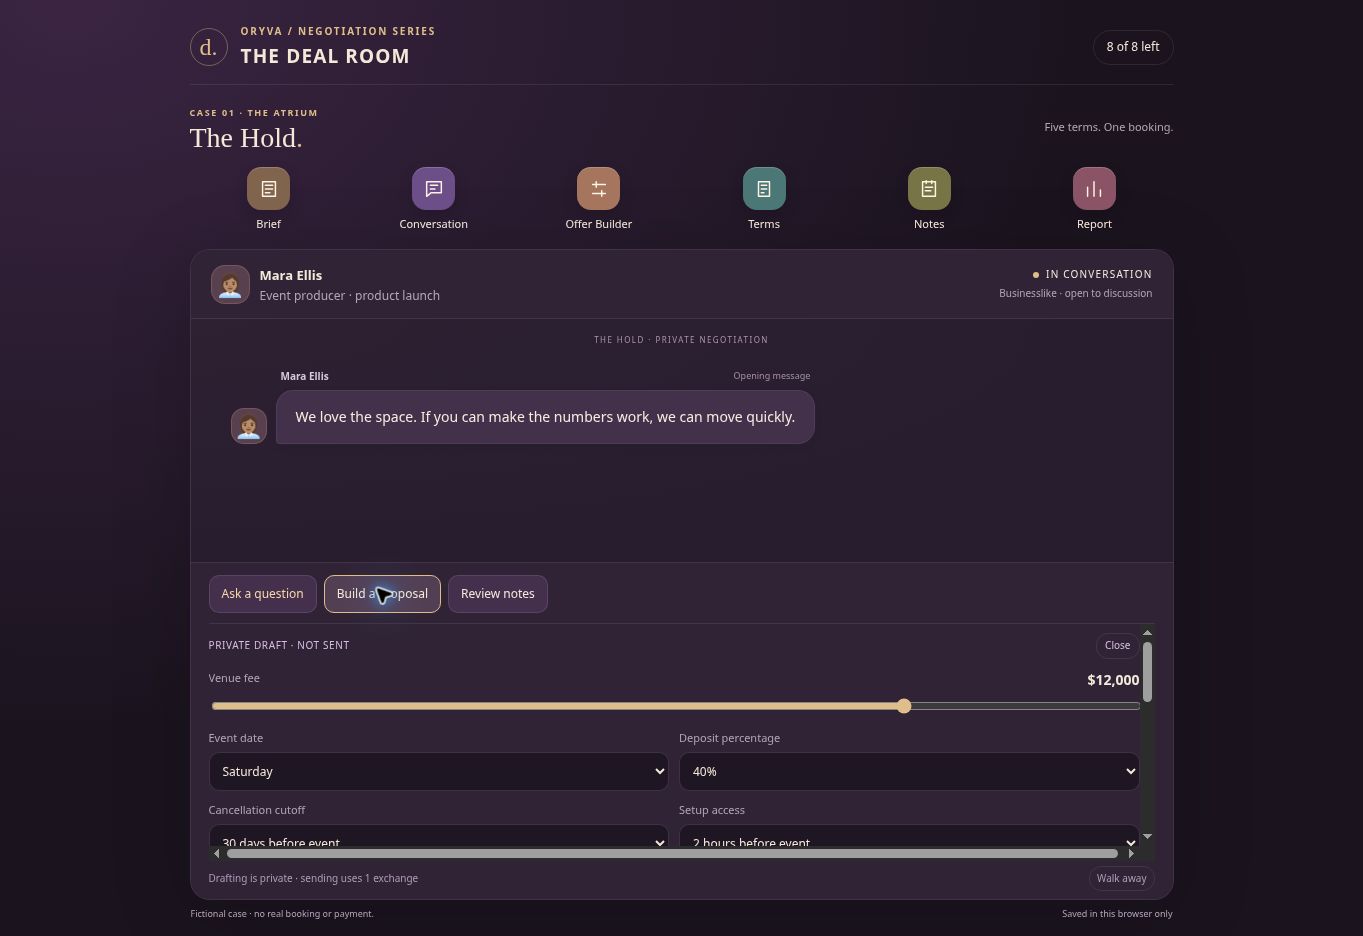
Task: Click Mara's opening message bubble
Action: [545, 417]
